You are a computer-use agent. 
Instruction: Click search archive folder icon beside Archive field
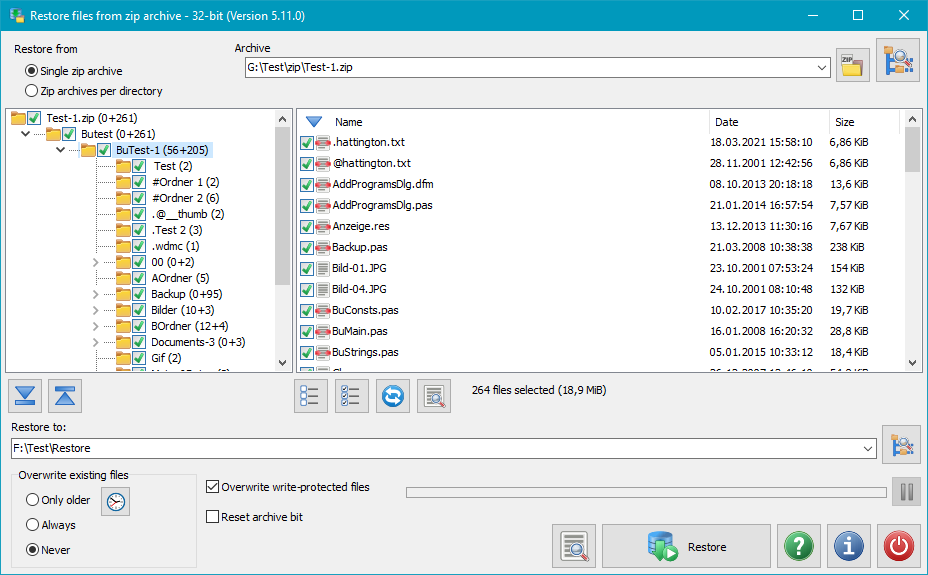click(898, 60)
